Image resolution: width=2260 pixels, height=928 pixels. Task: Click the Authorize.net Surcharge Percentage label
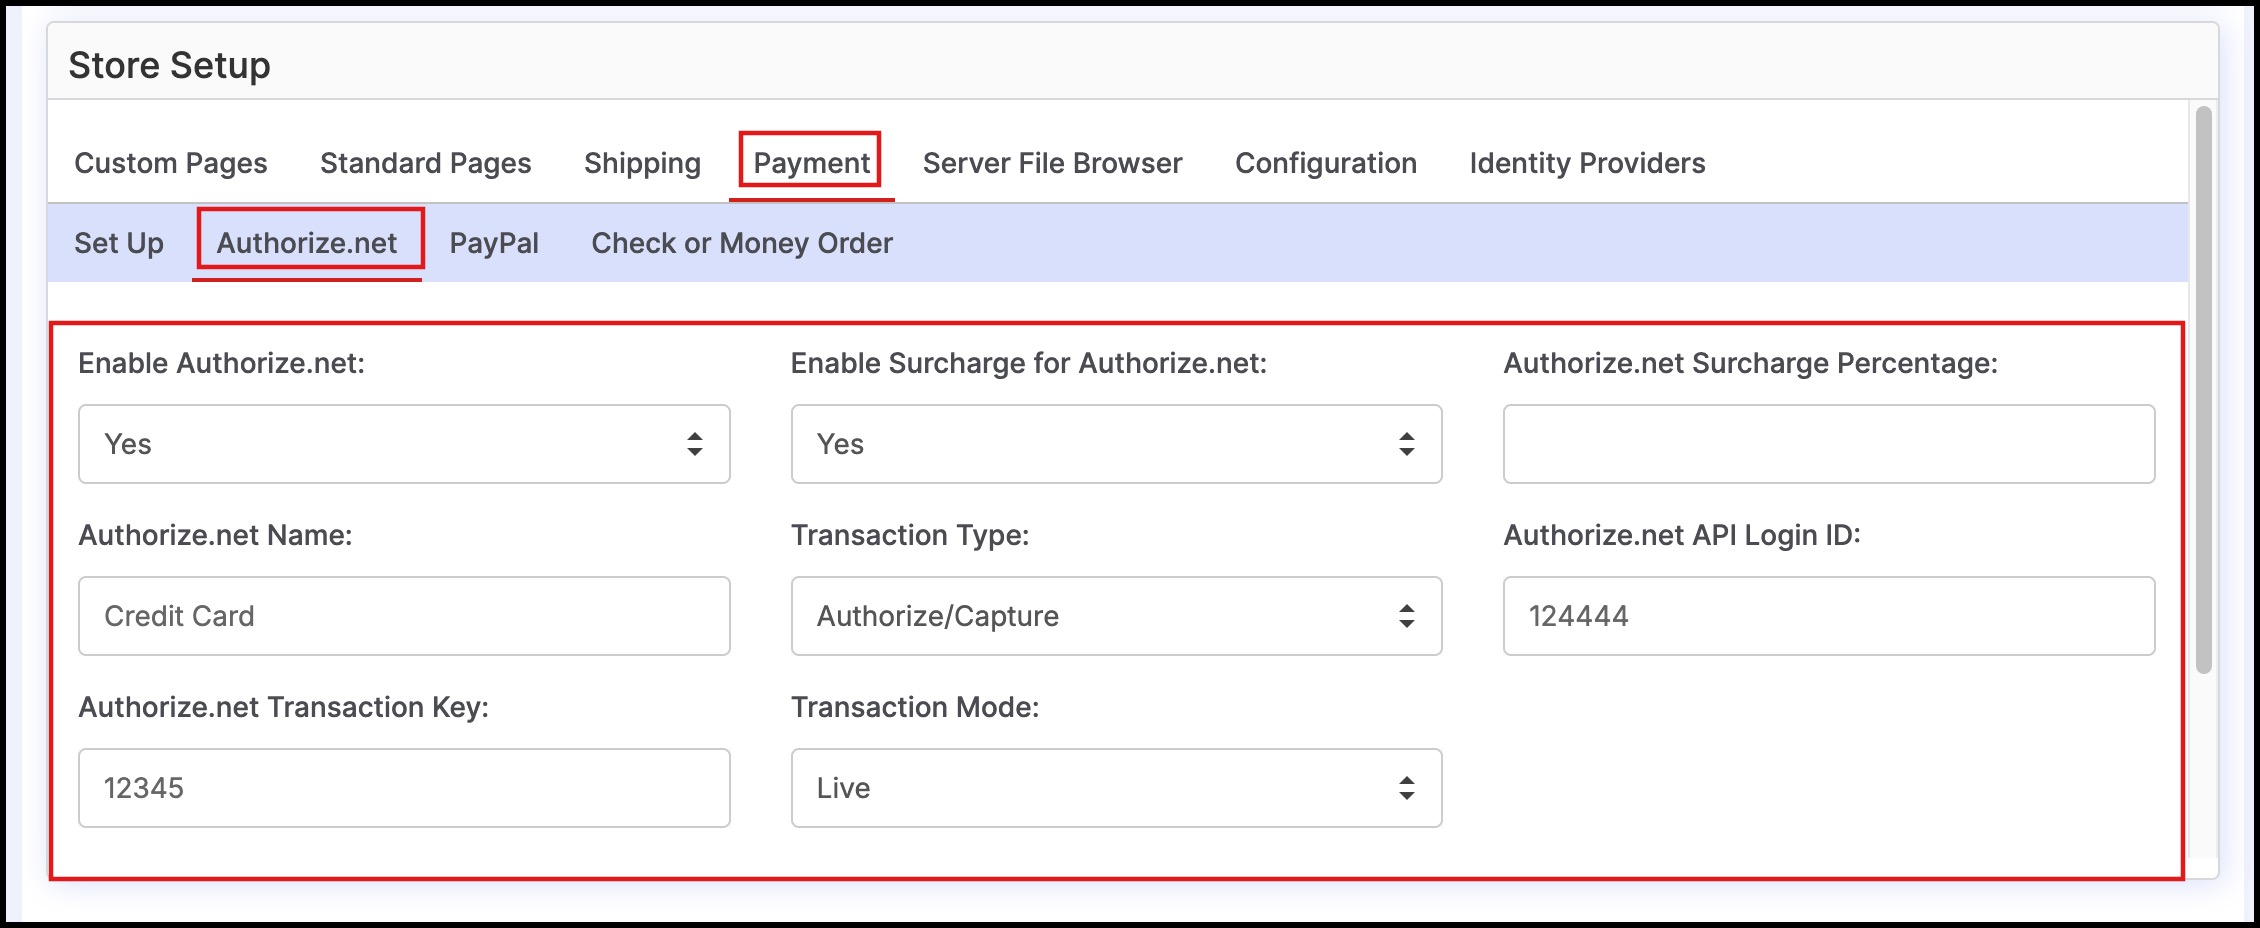[x=1750, y=363]
